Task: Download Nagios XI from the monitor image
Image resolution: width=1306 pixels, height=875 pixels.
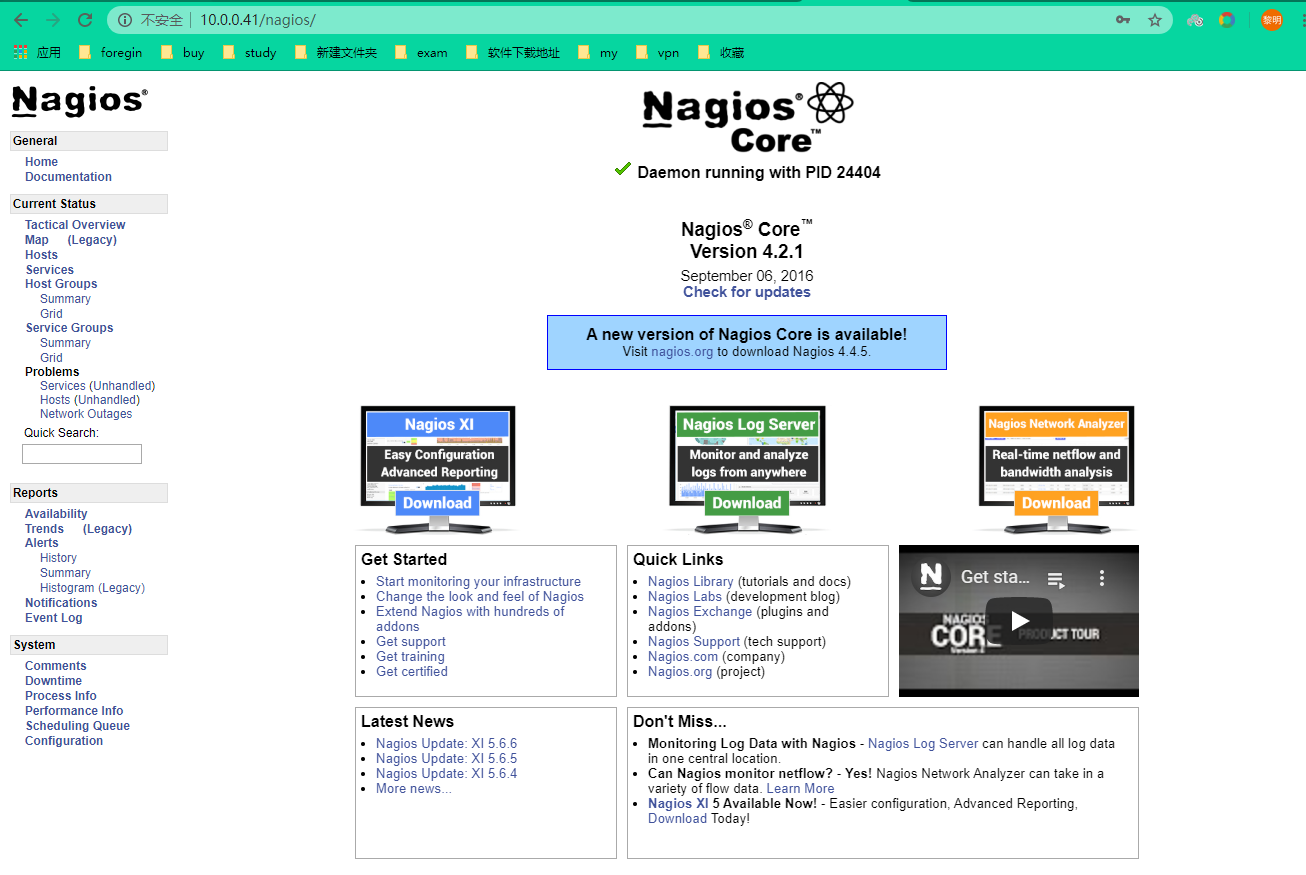Action: pyautogui.click(x=437, y=503)
